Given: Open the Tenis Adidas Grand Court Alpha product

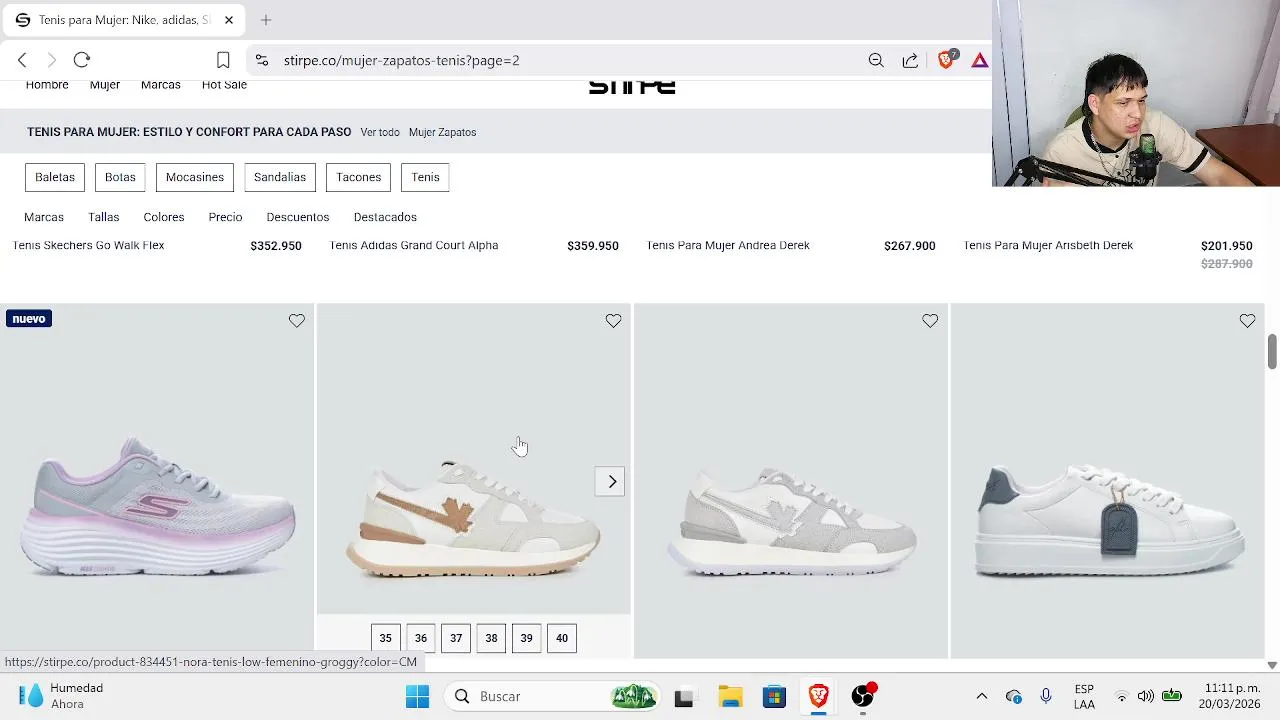Looking at the screenshot, I should tap(414, 245).
